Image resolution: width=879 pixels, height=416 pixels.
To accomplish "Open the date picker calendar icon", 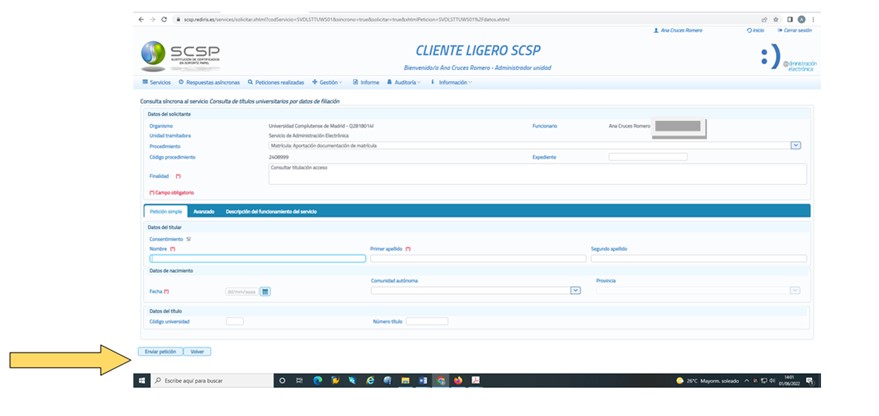I will (x=265, y=291).
